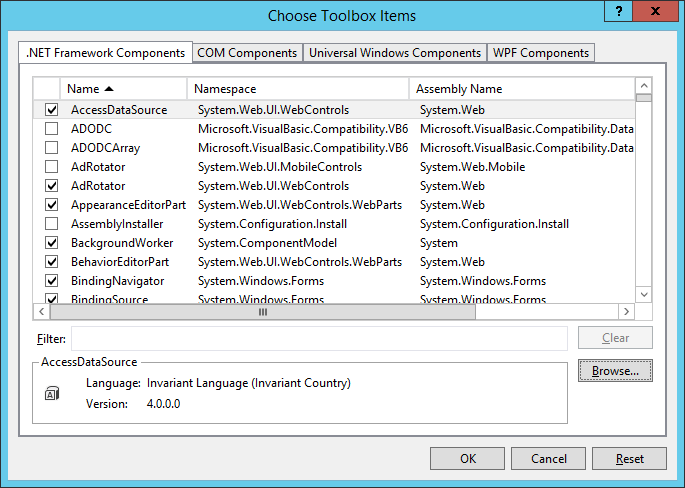Image resolution: width=685 pixels, height=488 pixels.
Task: Uncheck the BindingNavigator checkbox
Action: [52, 280]
